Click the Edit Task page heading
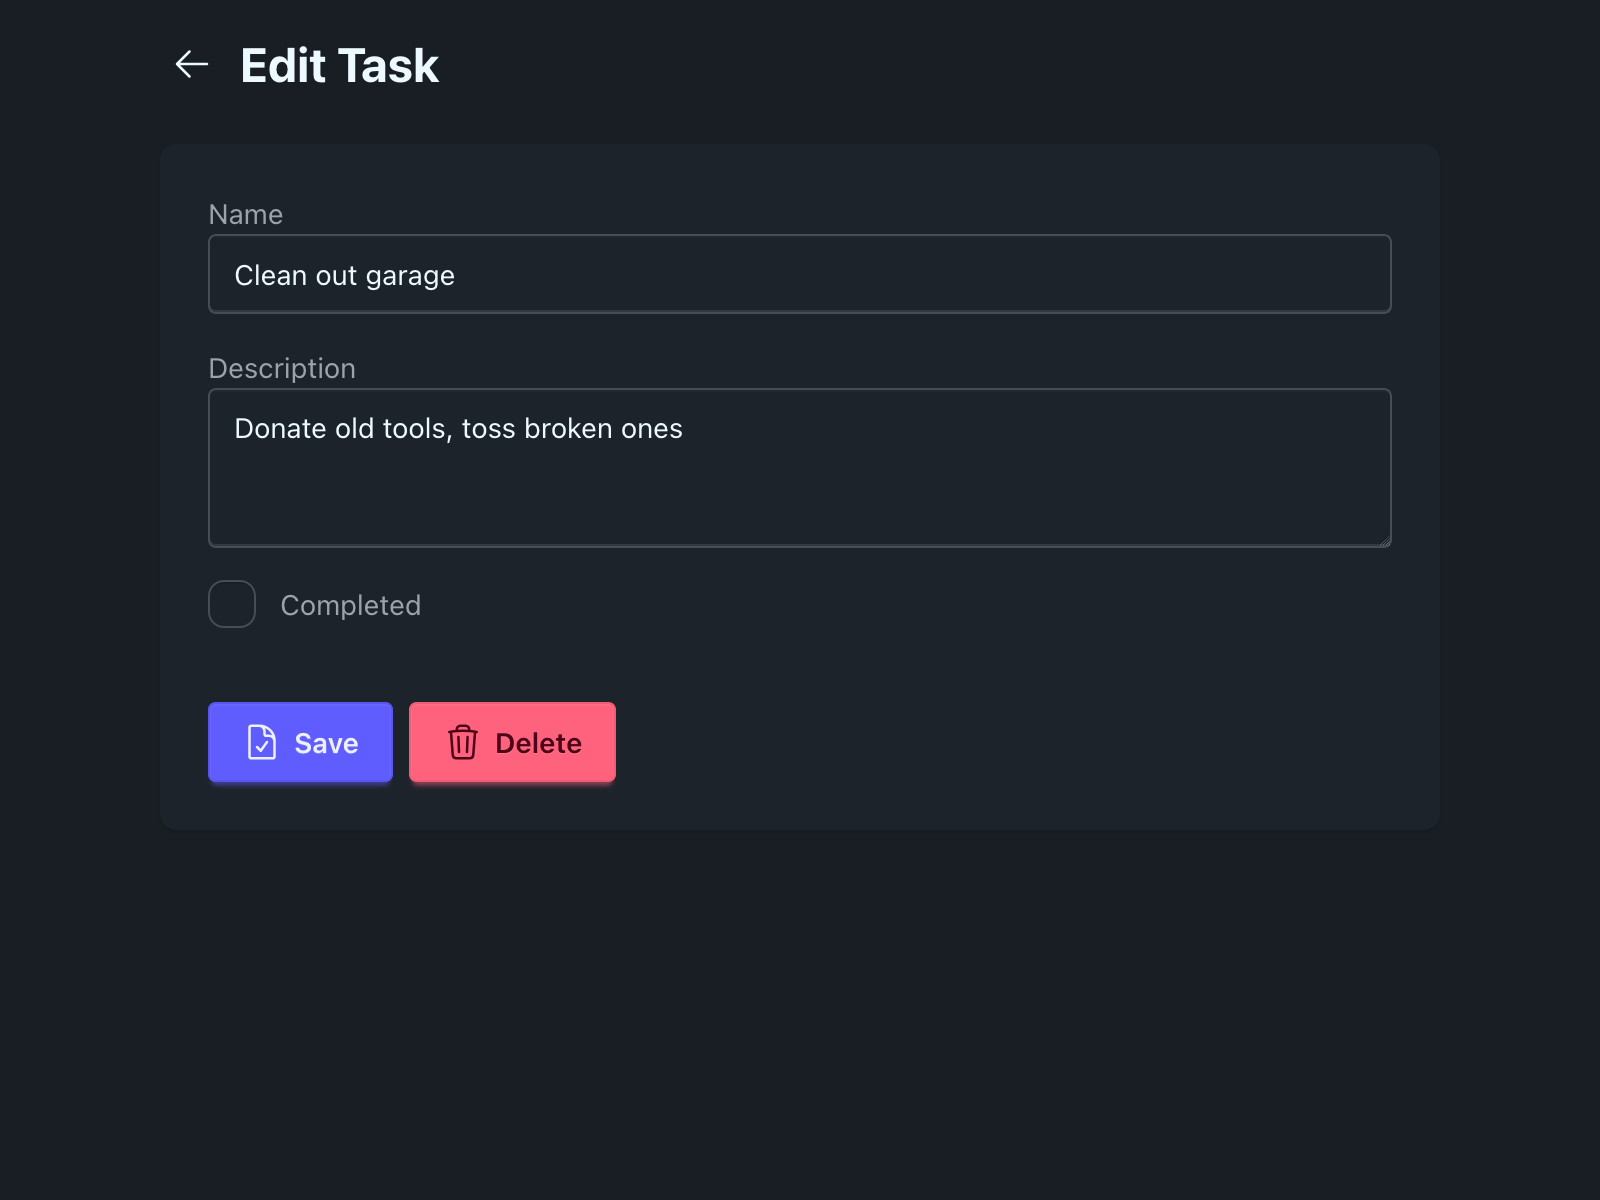The height and width of the screenshot is (1200, 1600). tap(339, 66)
